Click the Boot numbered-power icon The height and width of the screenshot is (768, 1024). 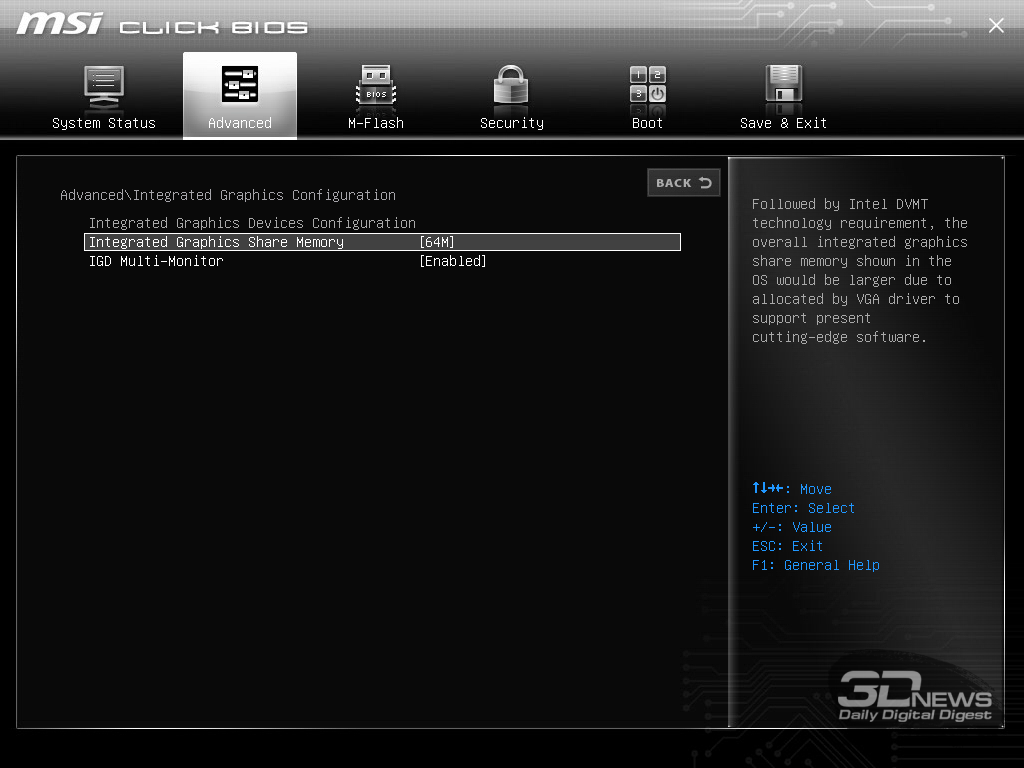point(647,86)
